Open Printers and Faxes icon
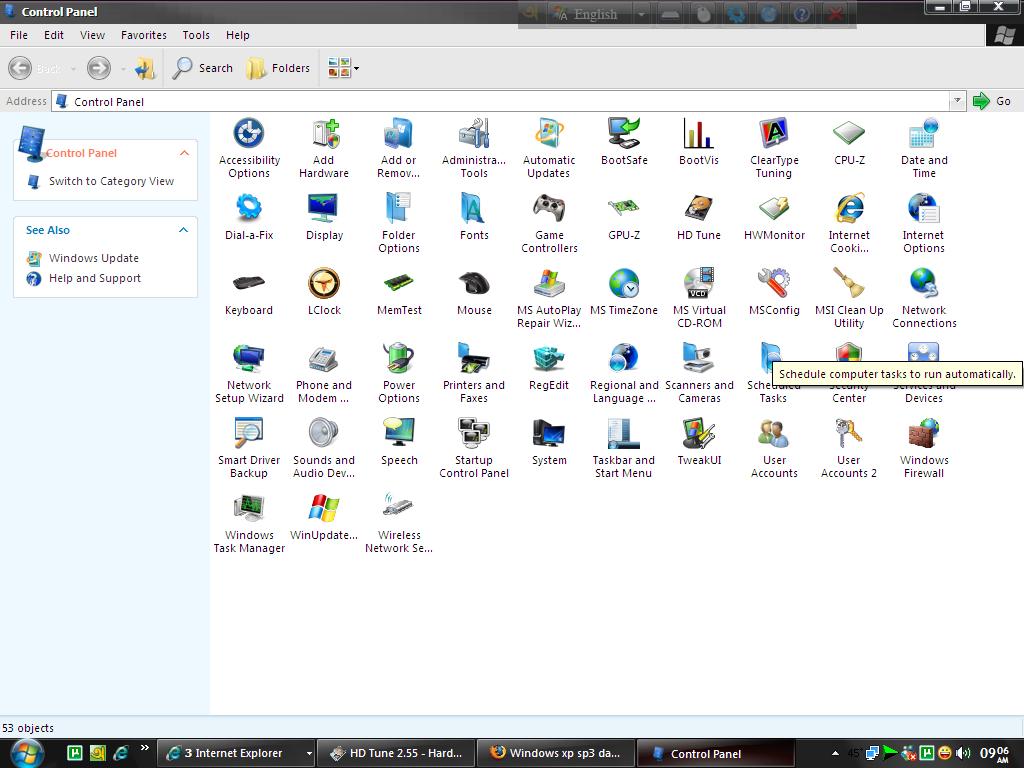Viewport: 1024px width, 768px height. tap(473, 359)
